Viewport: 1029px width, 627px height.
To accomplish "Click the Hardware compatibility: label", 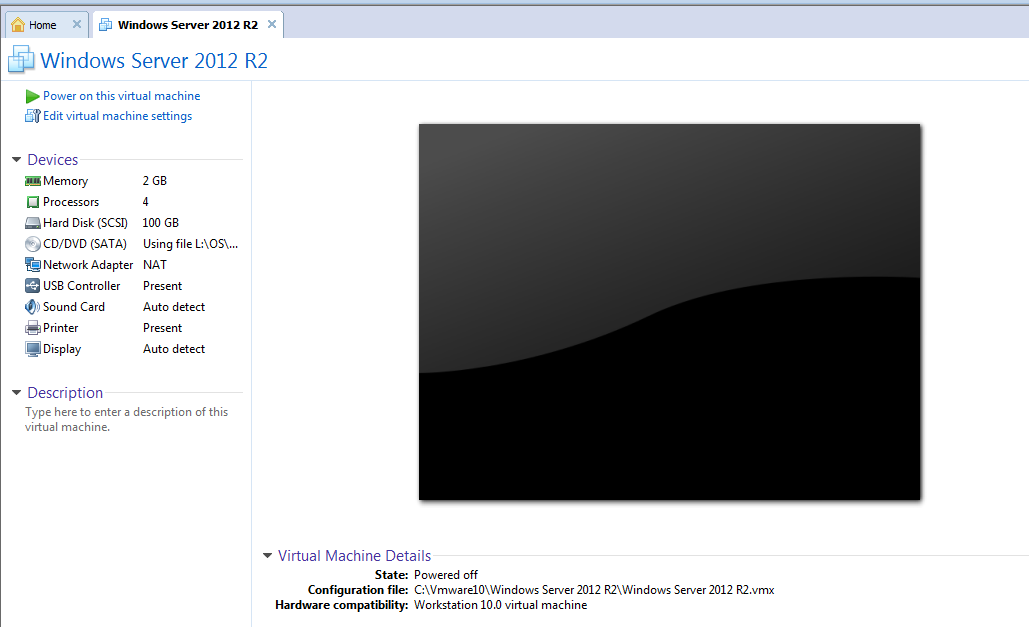I will pos(341,605).
